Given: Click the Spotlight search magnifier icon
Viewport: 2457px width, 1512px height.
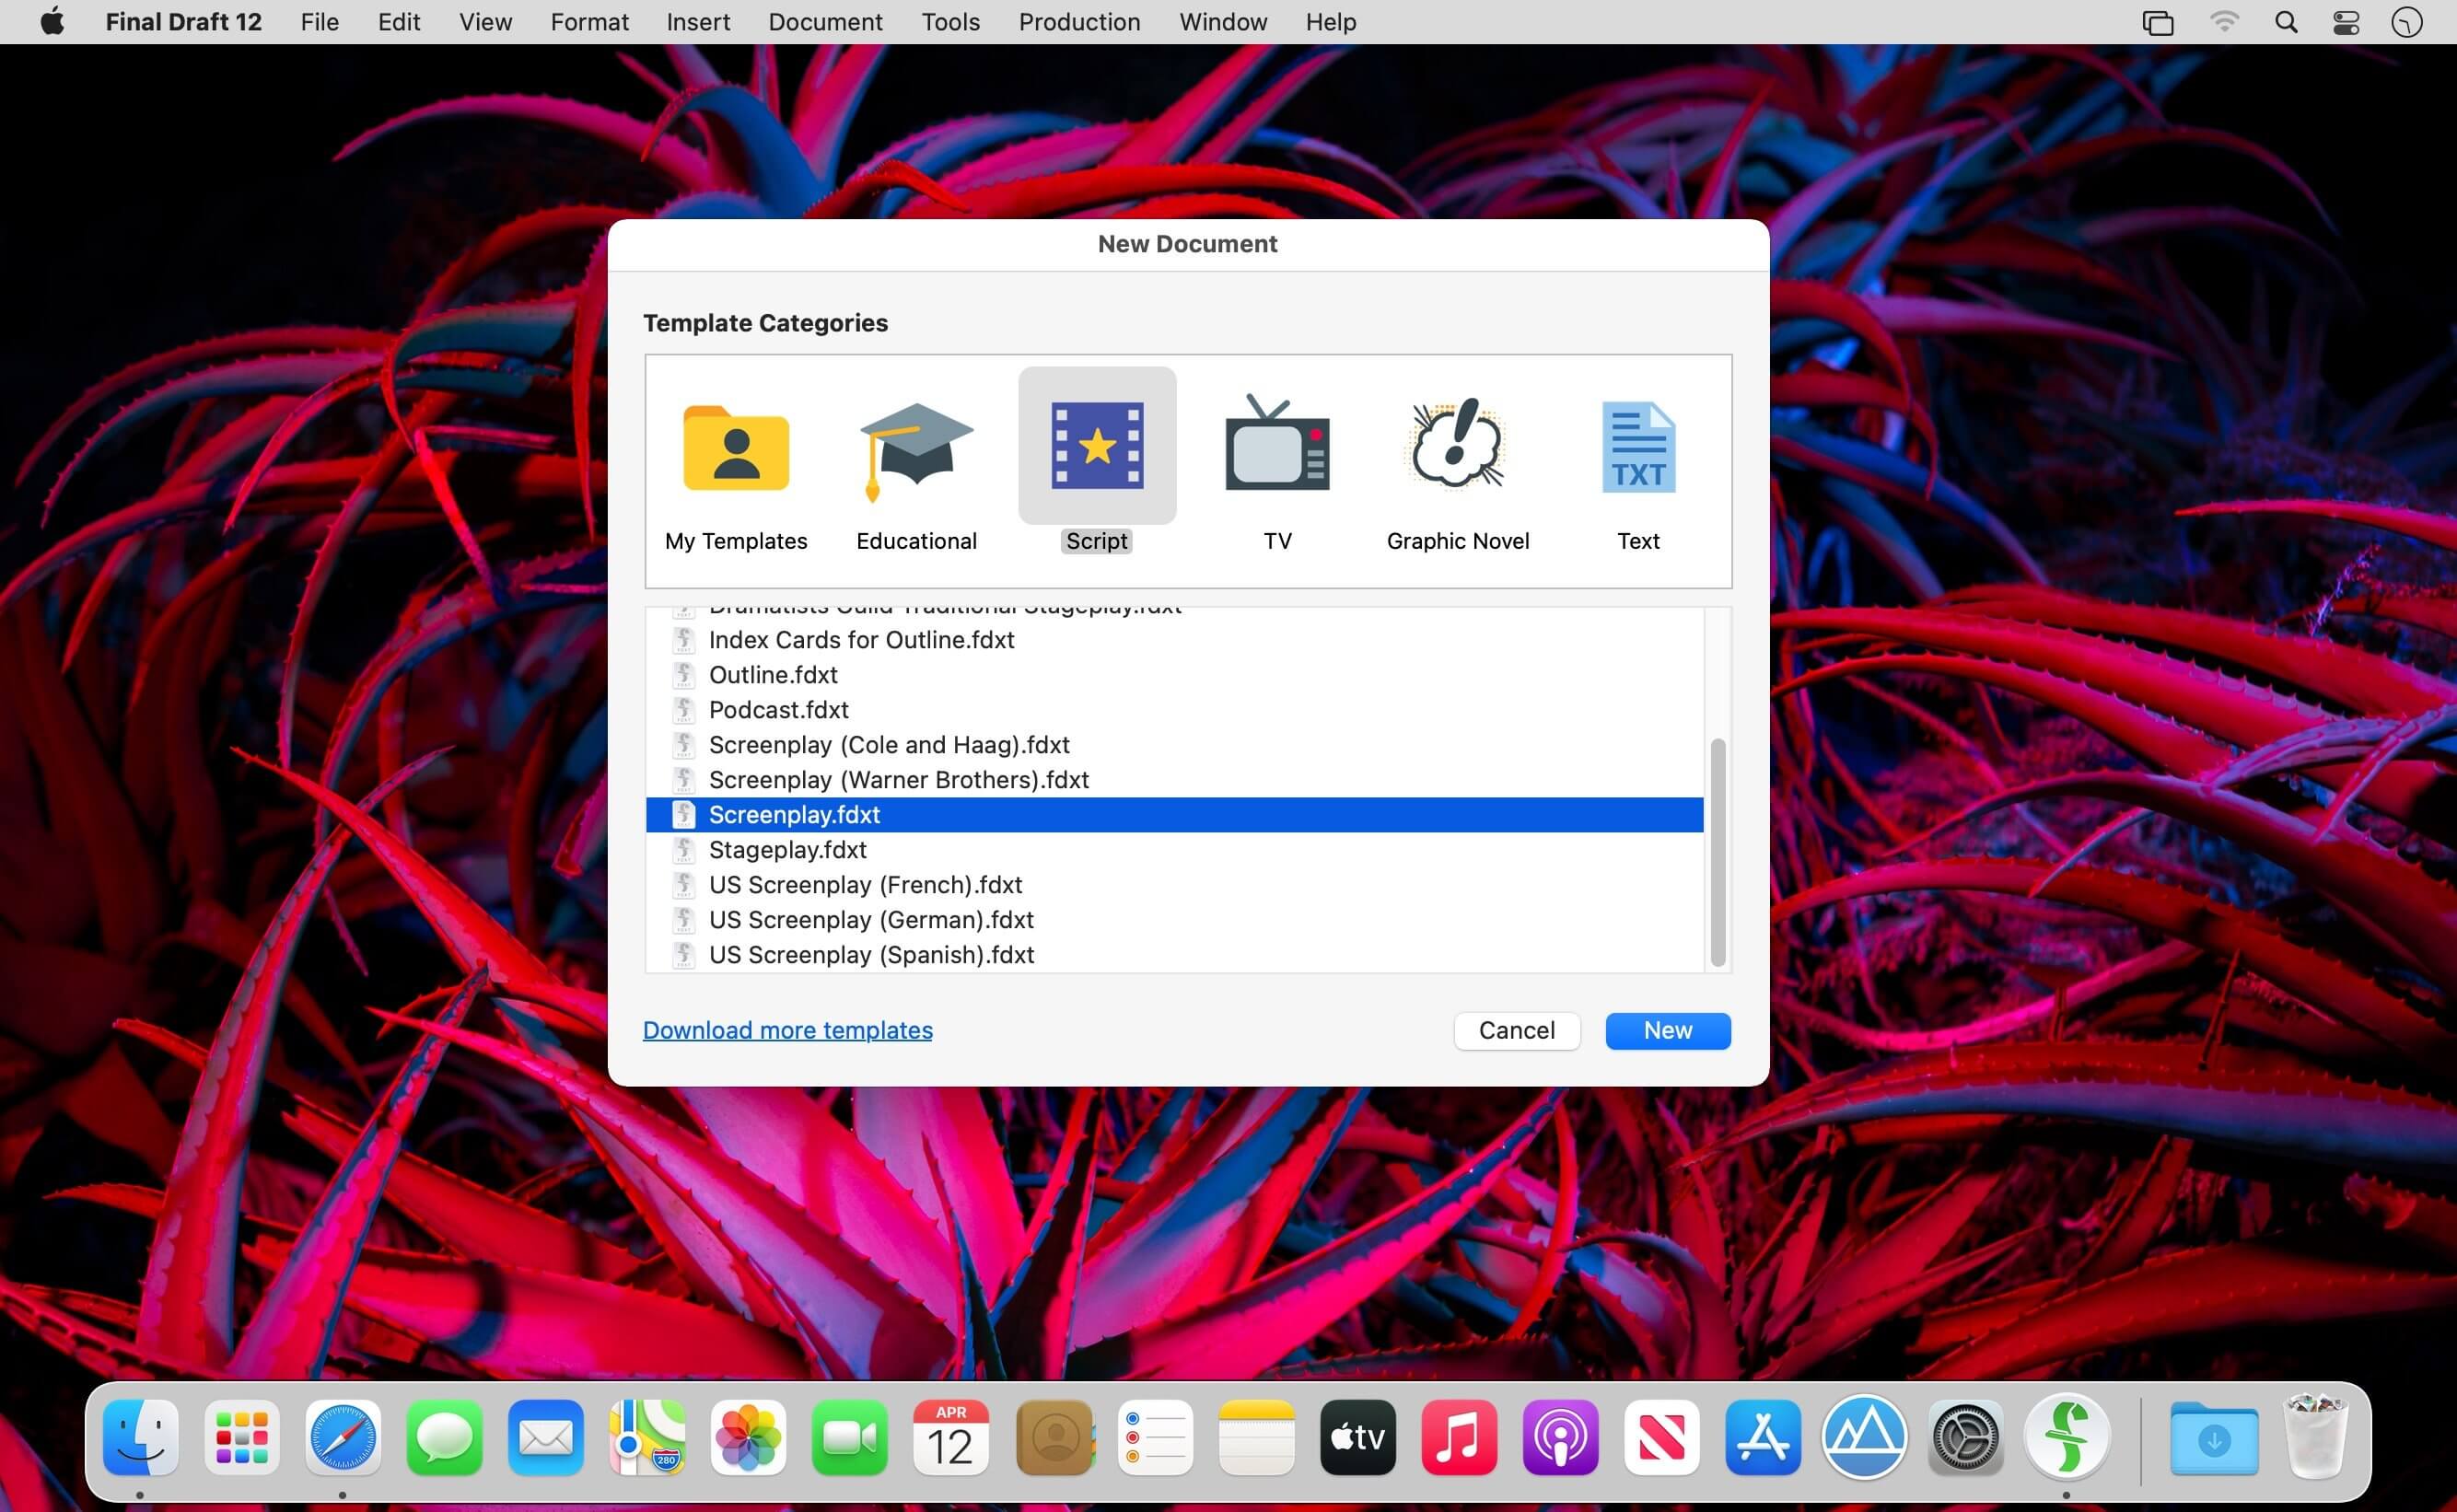Looking at the screenshot, I should (2285, 22).
